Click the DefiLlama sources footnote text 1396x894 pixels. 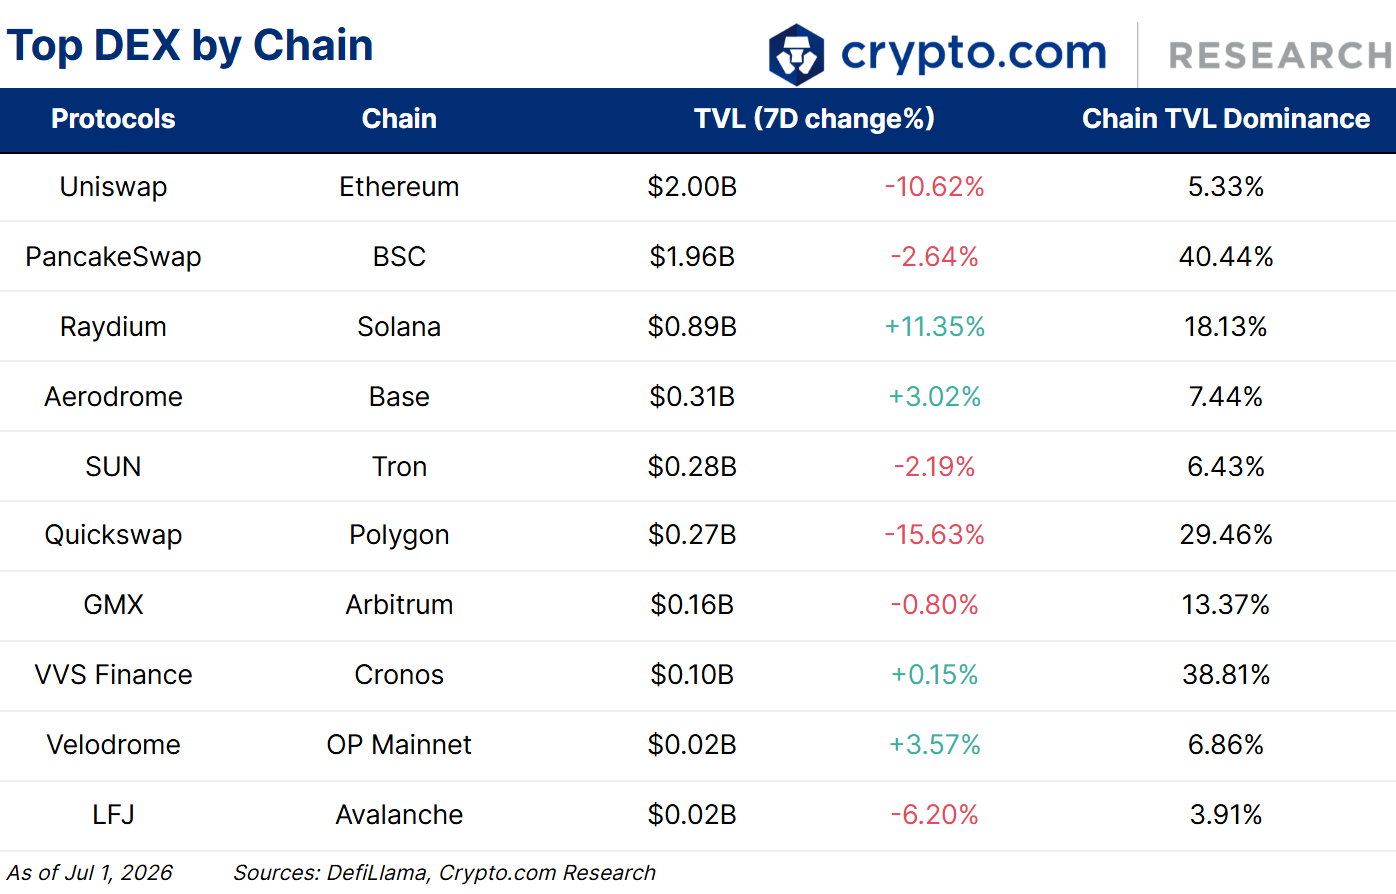(444, 873)
